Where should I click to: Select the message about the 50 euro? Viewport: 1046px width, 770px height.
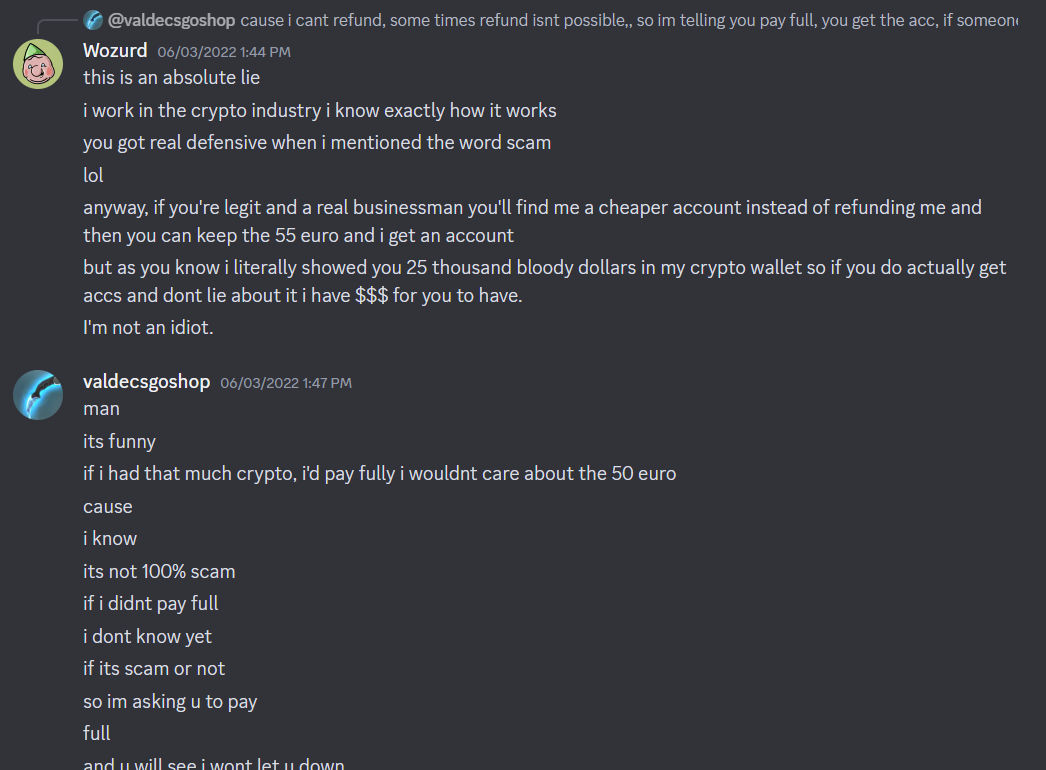pos(380,474)
